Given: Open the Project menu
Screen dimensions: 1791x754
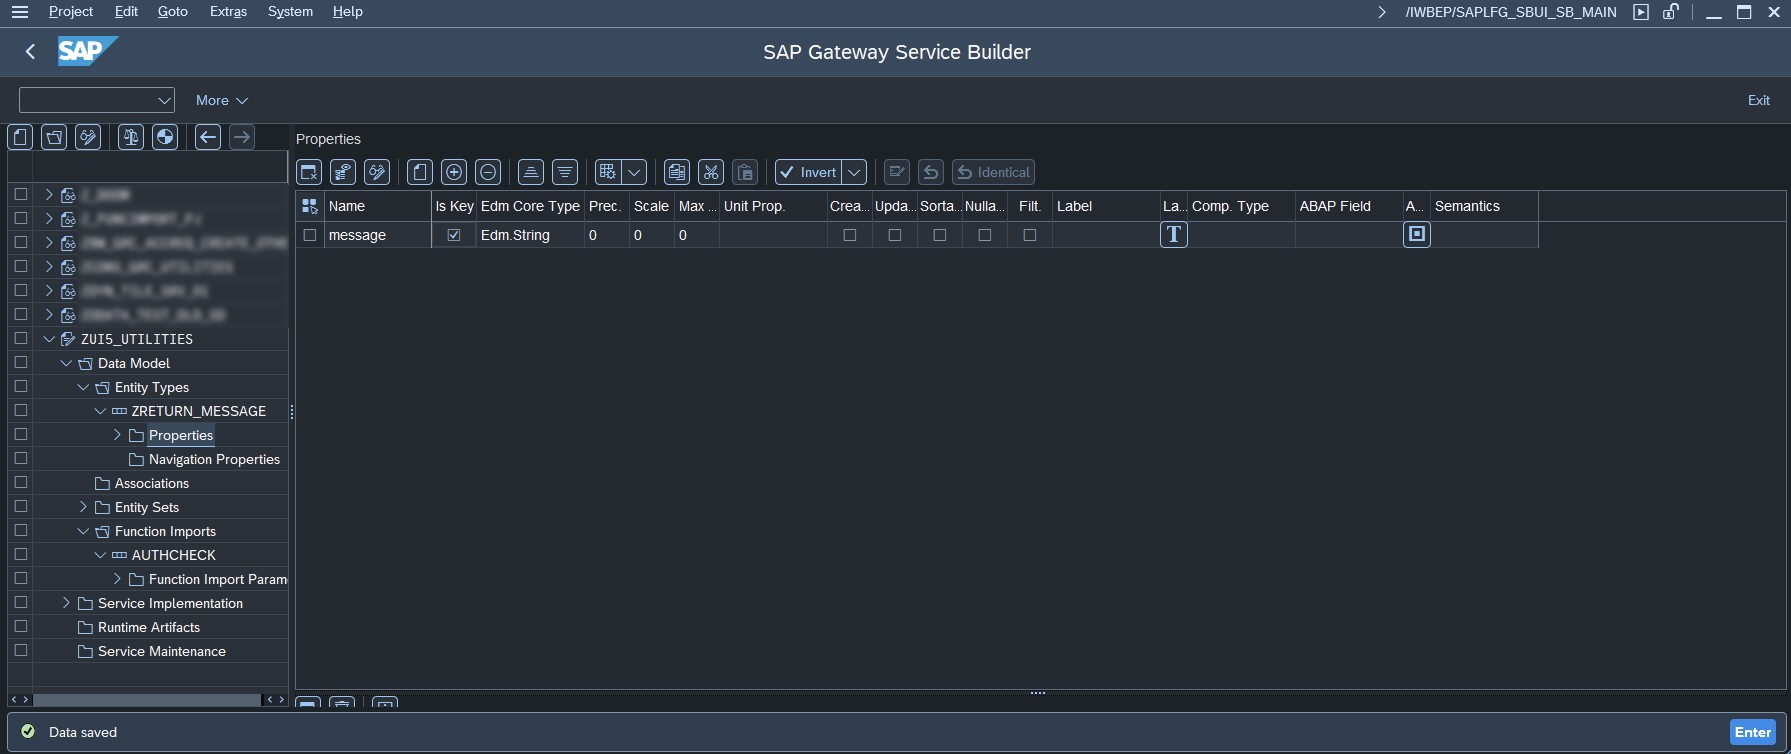Looking at the screenshot, I should 71,12.
